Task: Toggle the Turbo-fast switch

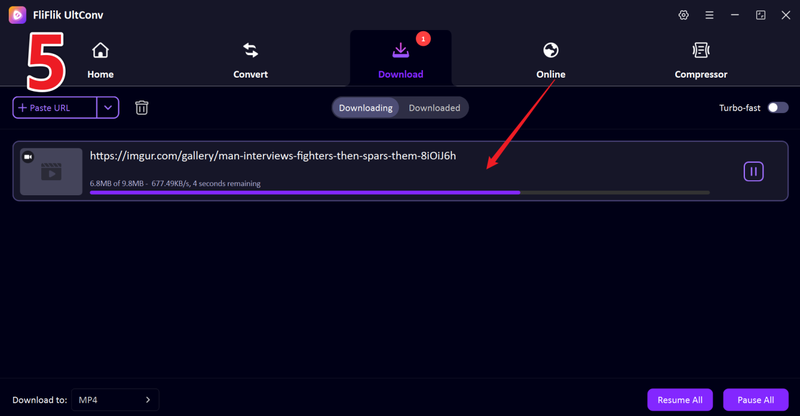Action: 778,108
